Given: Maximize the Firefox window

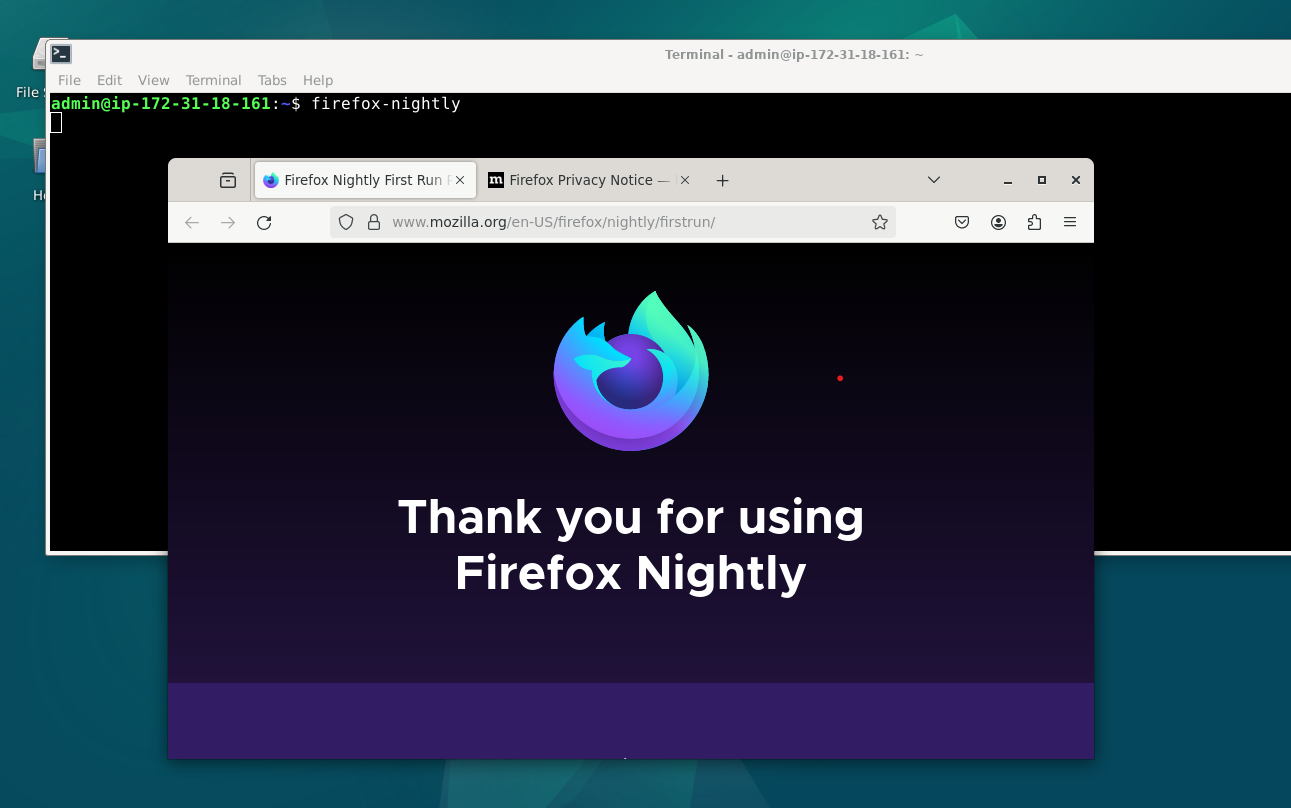Looking at the screenshot, I should click(1042, 180).
